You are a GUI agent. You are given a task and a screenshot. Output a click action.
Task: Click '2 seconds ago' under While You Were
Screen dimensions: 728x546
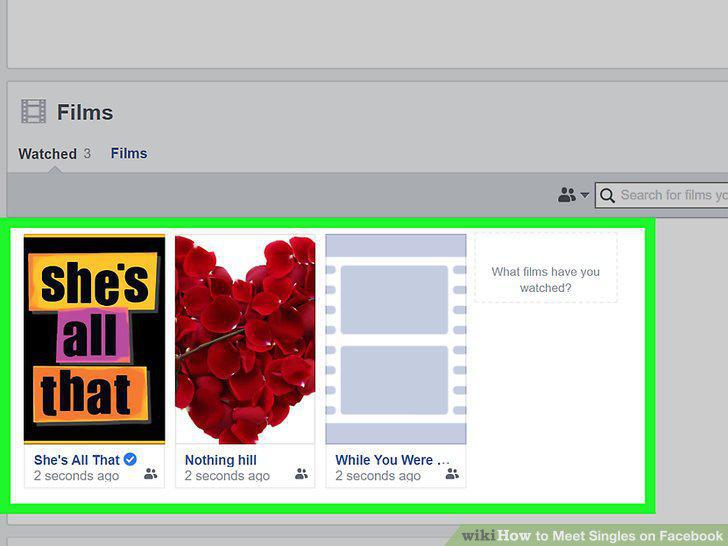click(x=378, y=476)
